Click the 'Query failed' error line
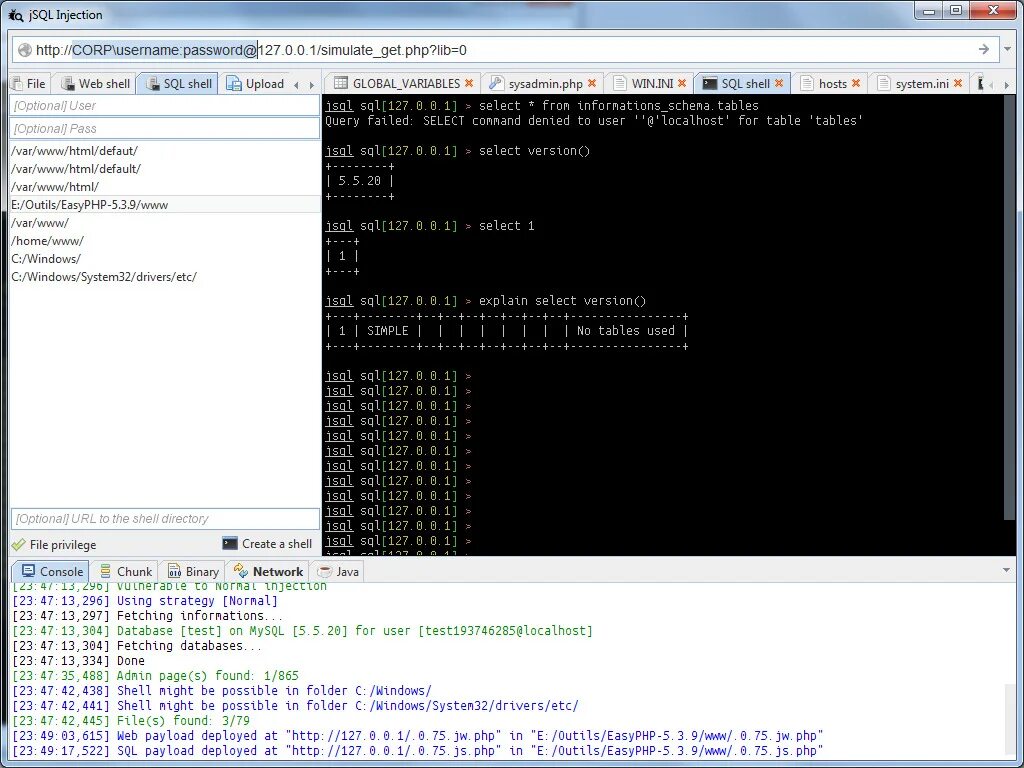 point(594,121)
